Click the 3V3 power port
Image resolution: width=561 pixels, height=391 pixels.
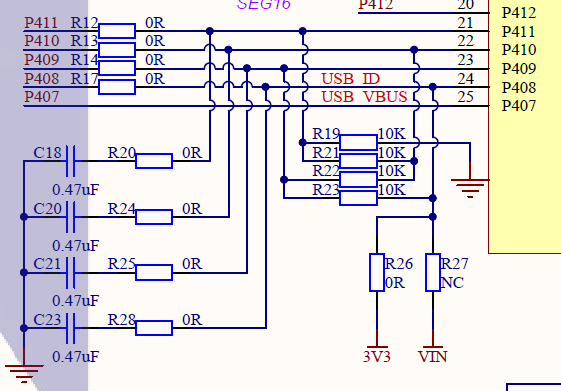point(377,351)
